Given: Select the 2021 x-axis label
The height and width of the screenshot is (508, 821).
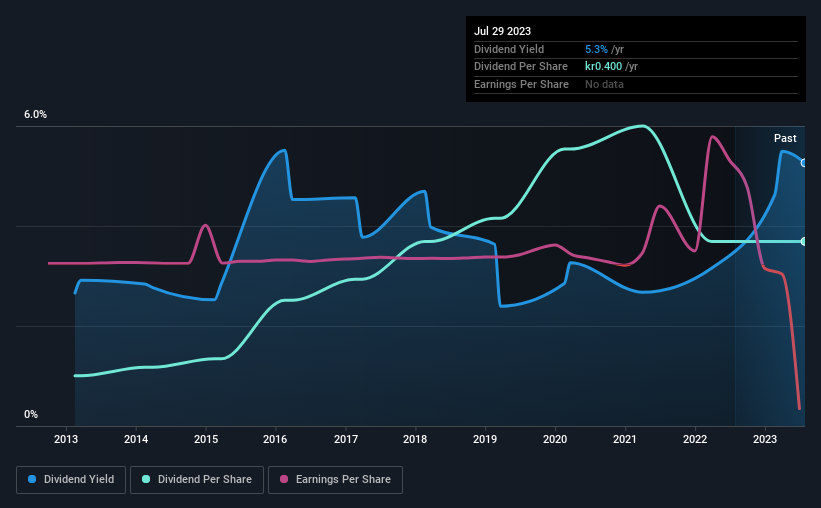Looking at the screenshot, I should [x=625, y=439].
